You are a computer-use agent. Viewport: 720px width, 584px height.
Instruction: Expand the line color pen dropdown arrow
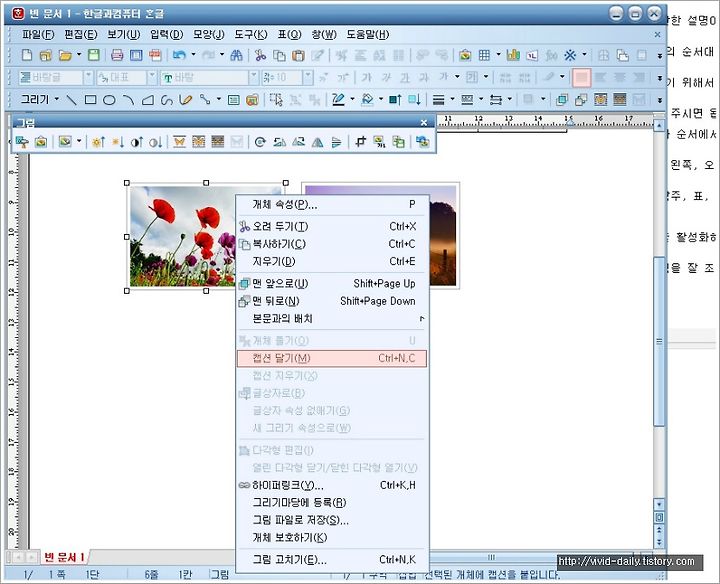352,99
